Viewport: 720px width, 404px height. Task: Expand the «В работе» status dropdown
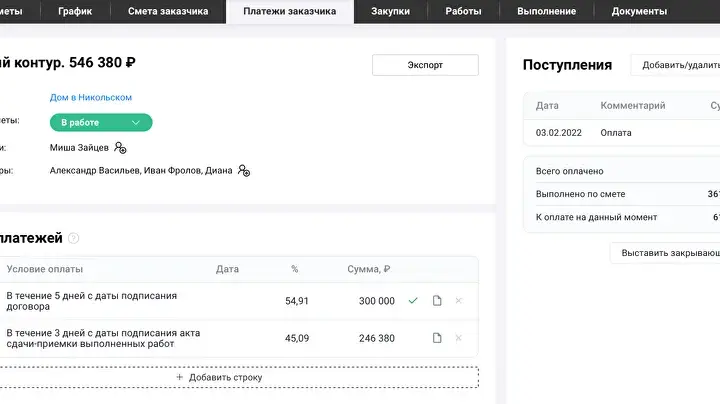[101, 123]
